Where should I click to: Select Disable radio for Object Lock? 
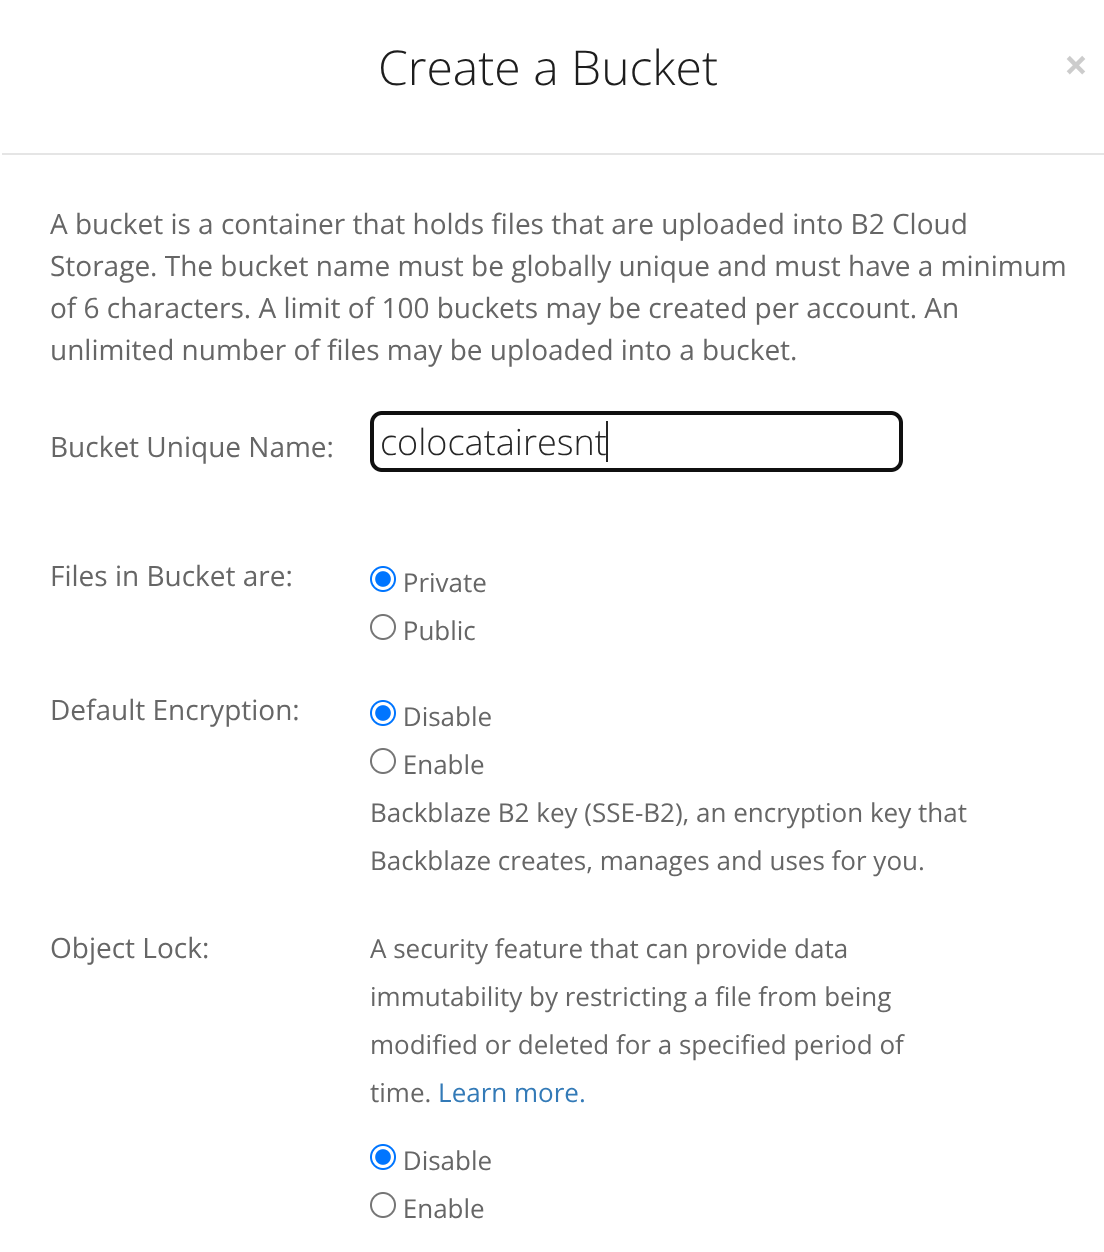coord(383,1158)
